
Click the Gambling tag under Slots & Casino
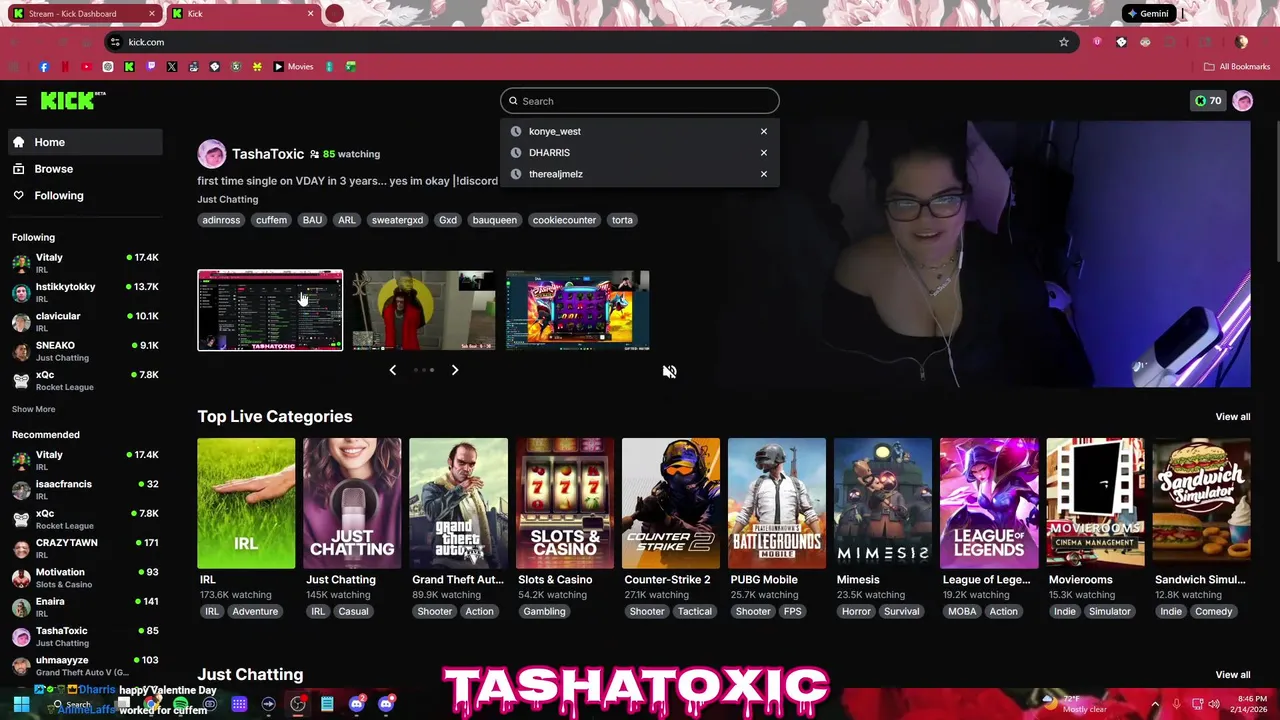point(544,612)
